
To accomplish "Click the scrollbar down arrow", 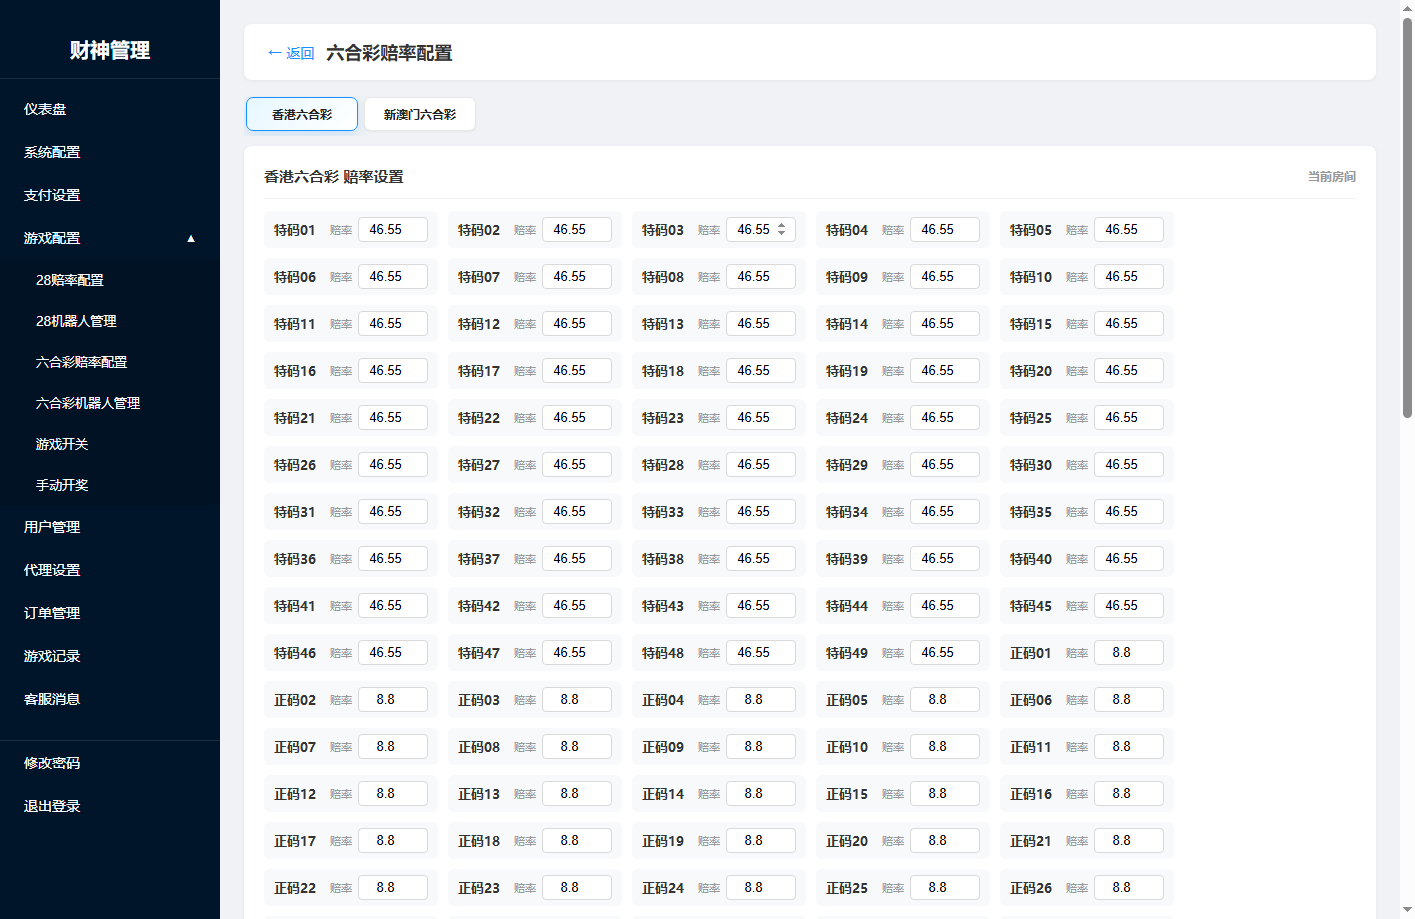I will click(1407, 911).
